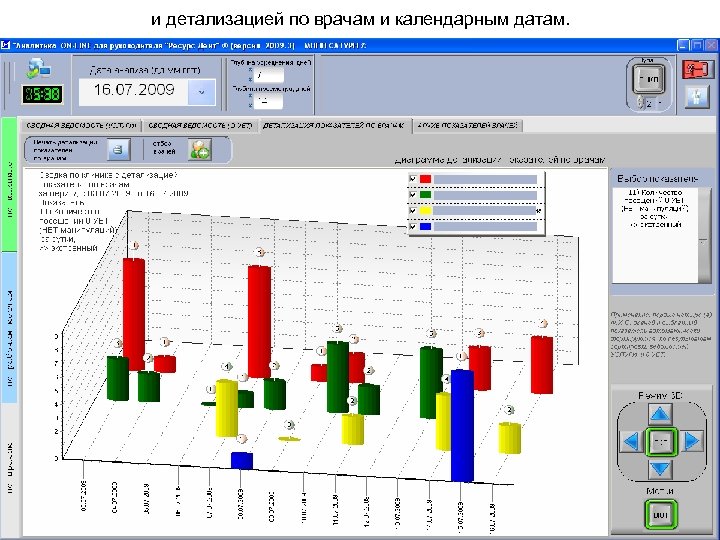Click the large square button above the stepper
This screenshot has width=720, height=540.
[648, 79]
